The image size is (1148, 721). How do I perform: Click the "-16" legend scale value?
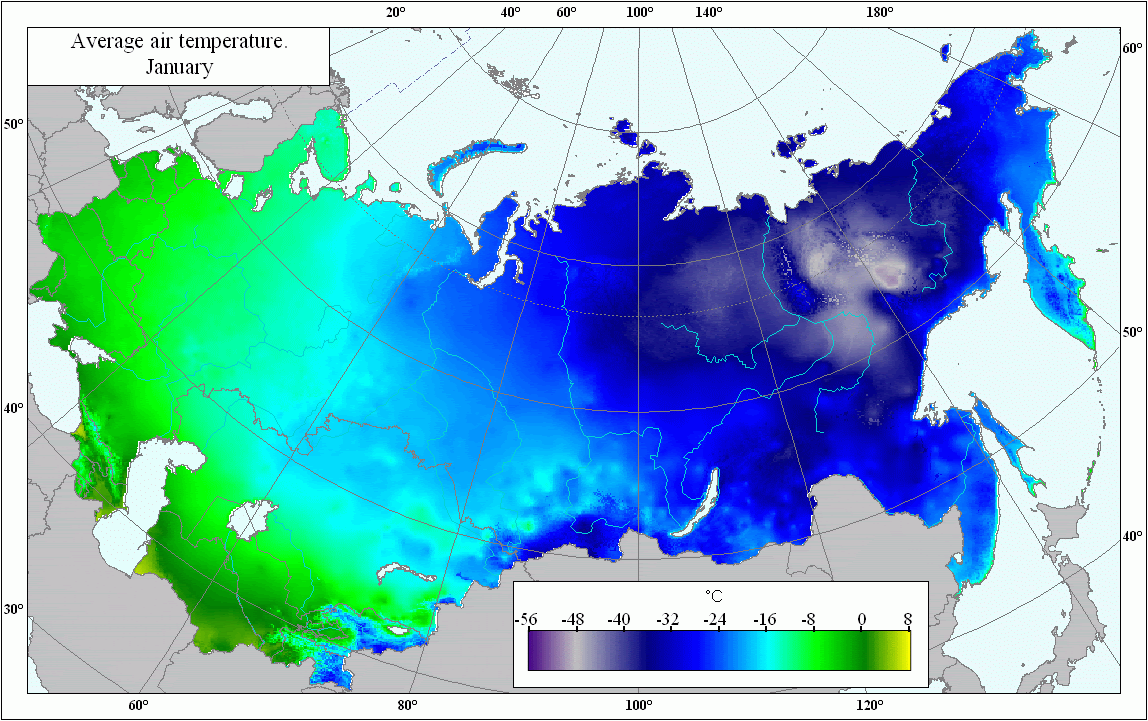tap(764, 620)
